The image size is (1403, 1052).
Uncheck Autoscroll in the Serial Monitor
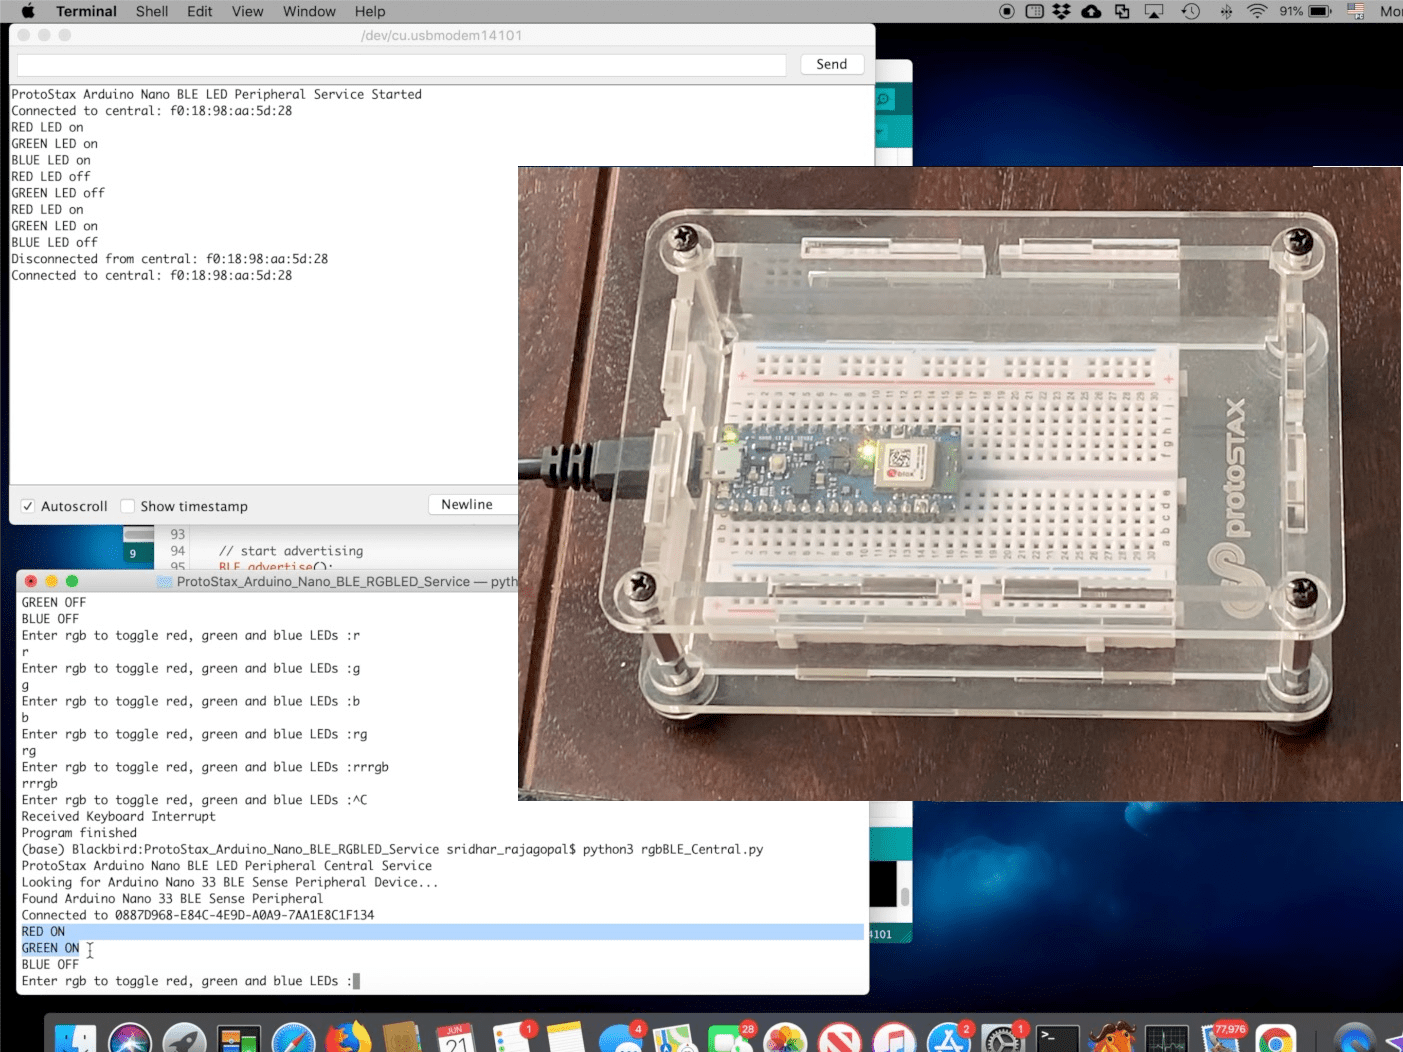coord(28,506)
